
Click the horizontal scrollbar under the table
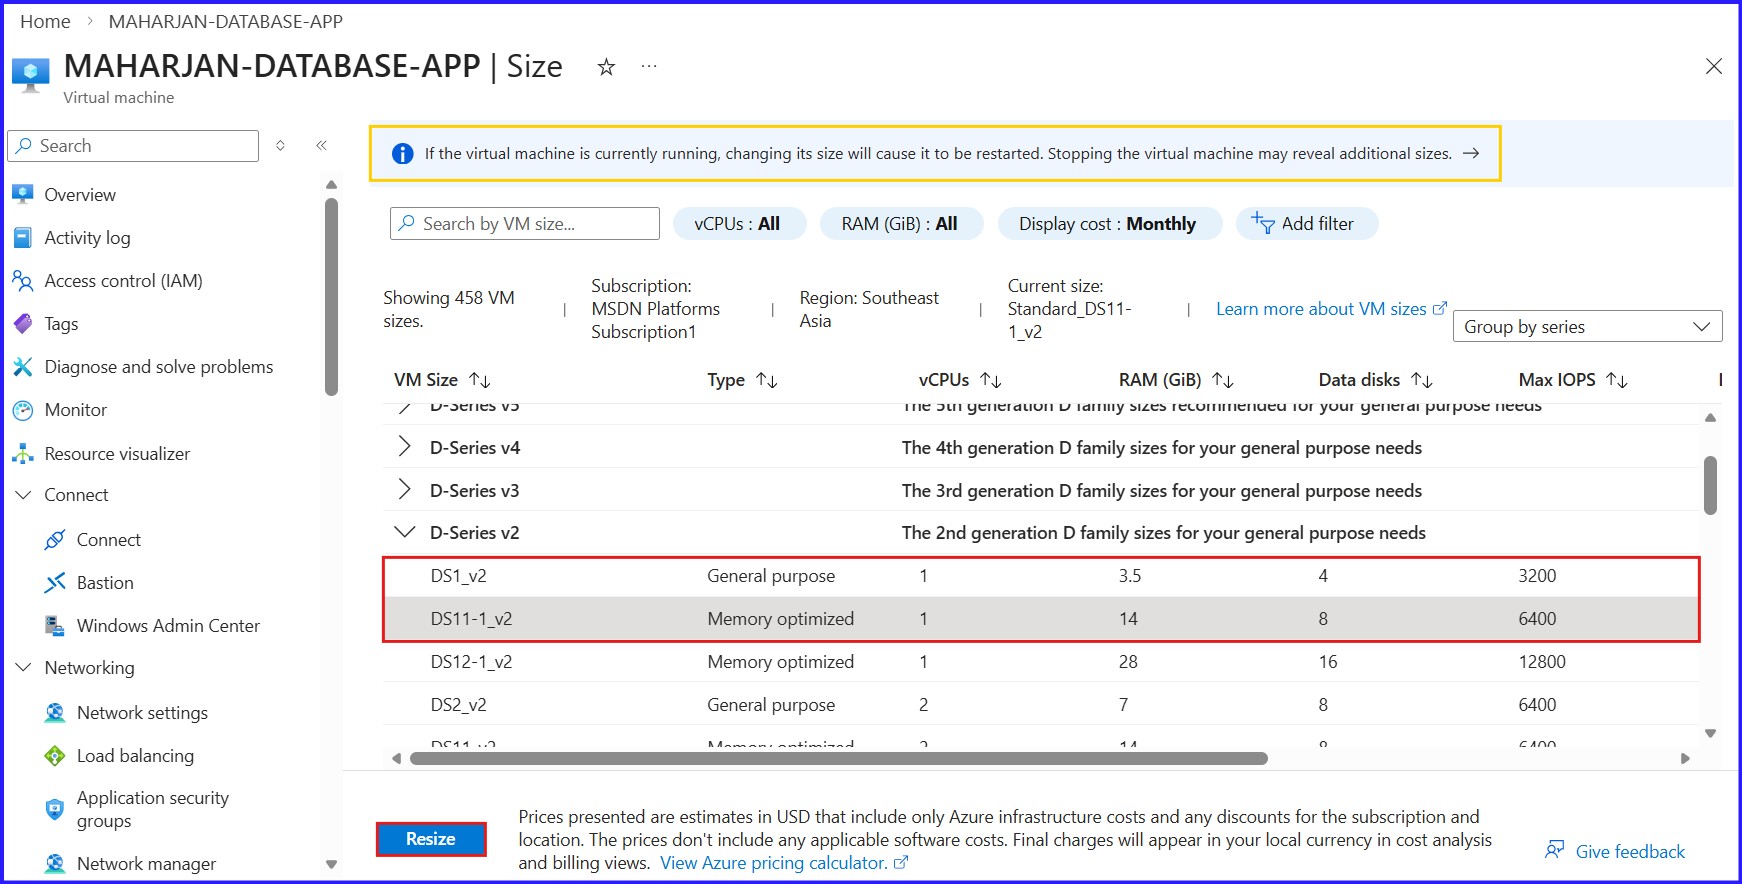click(838, 758)
